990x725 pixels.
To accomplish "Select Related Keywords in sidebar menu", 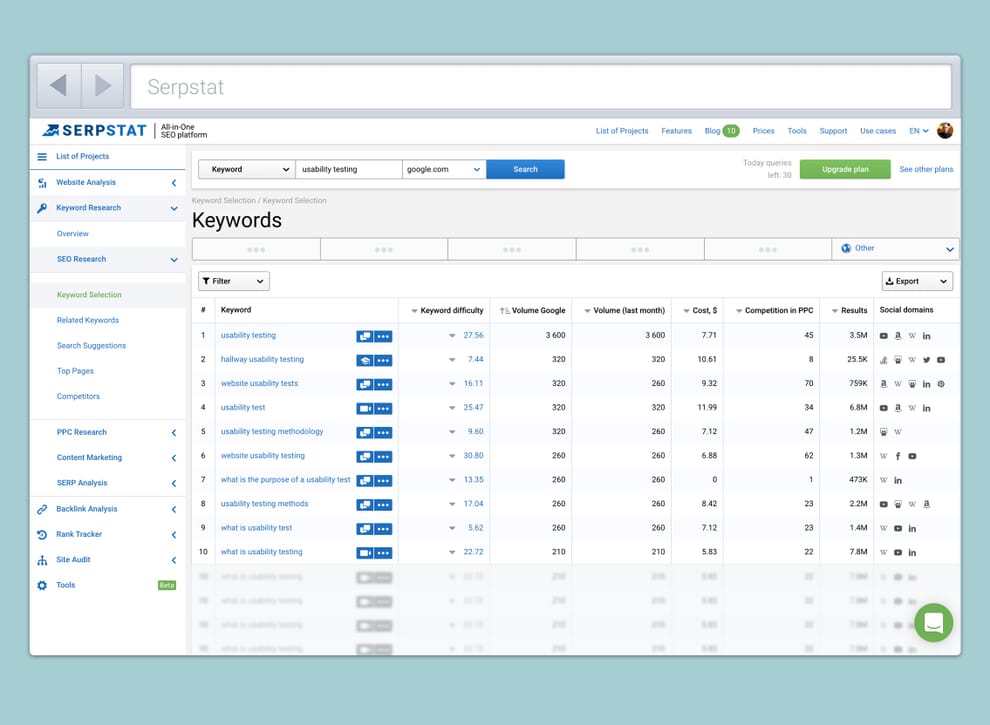I will 88,321.
